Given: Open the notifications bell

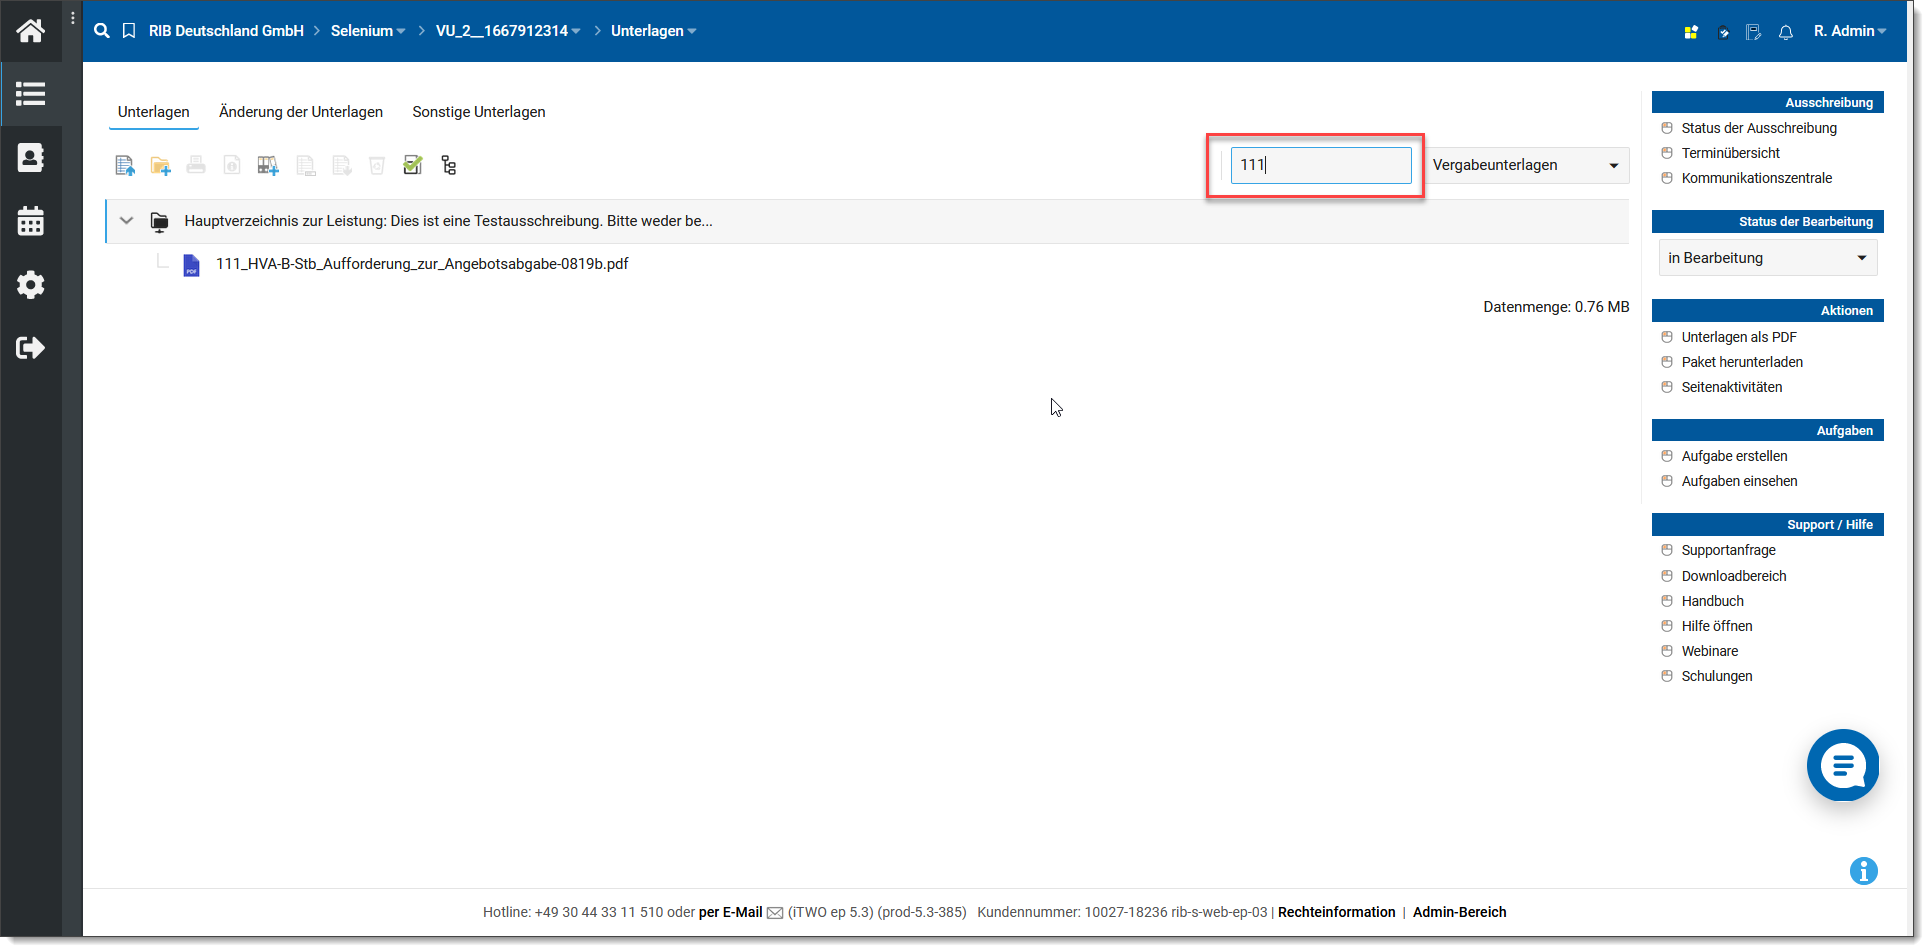Looking at the screenshot, I should coord(1785,32).
